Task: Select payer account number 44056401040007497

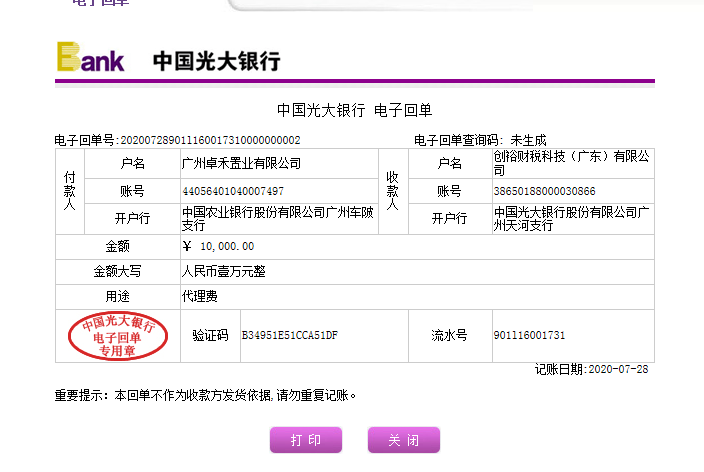Action: [233, 191]
